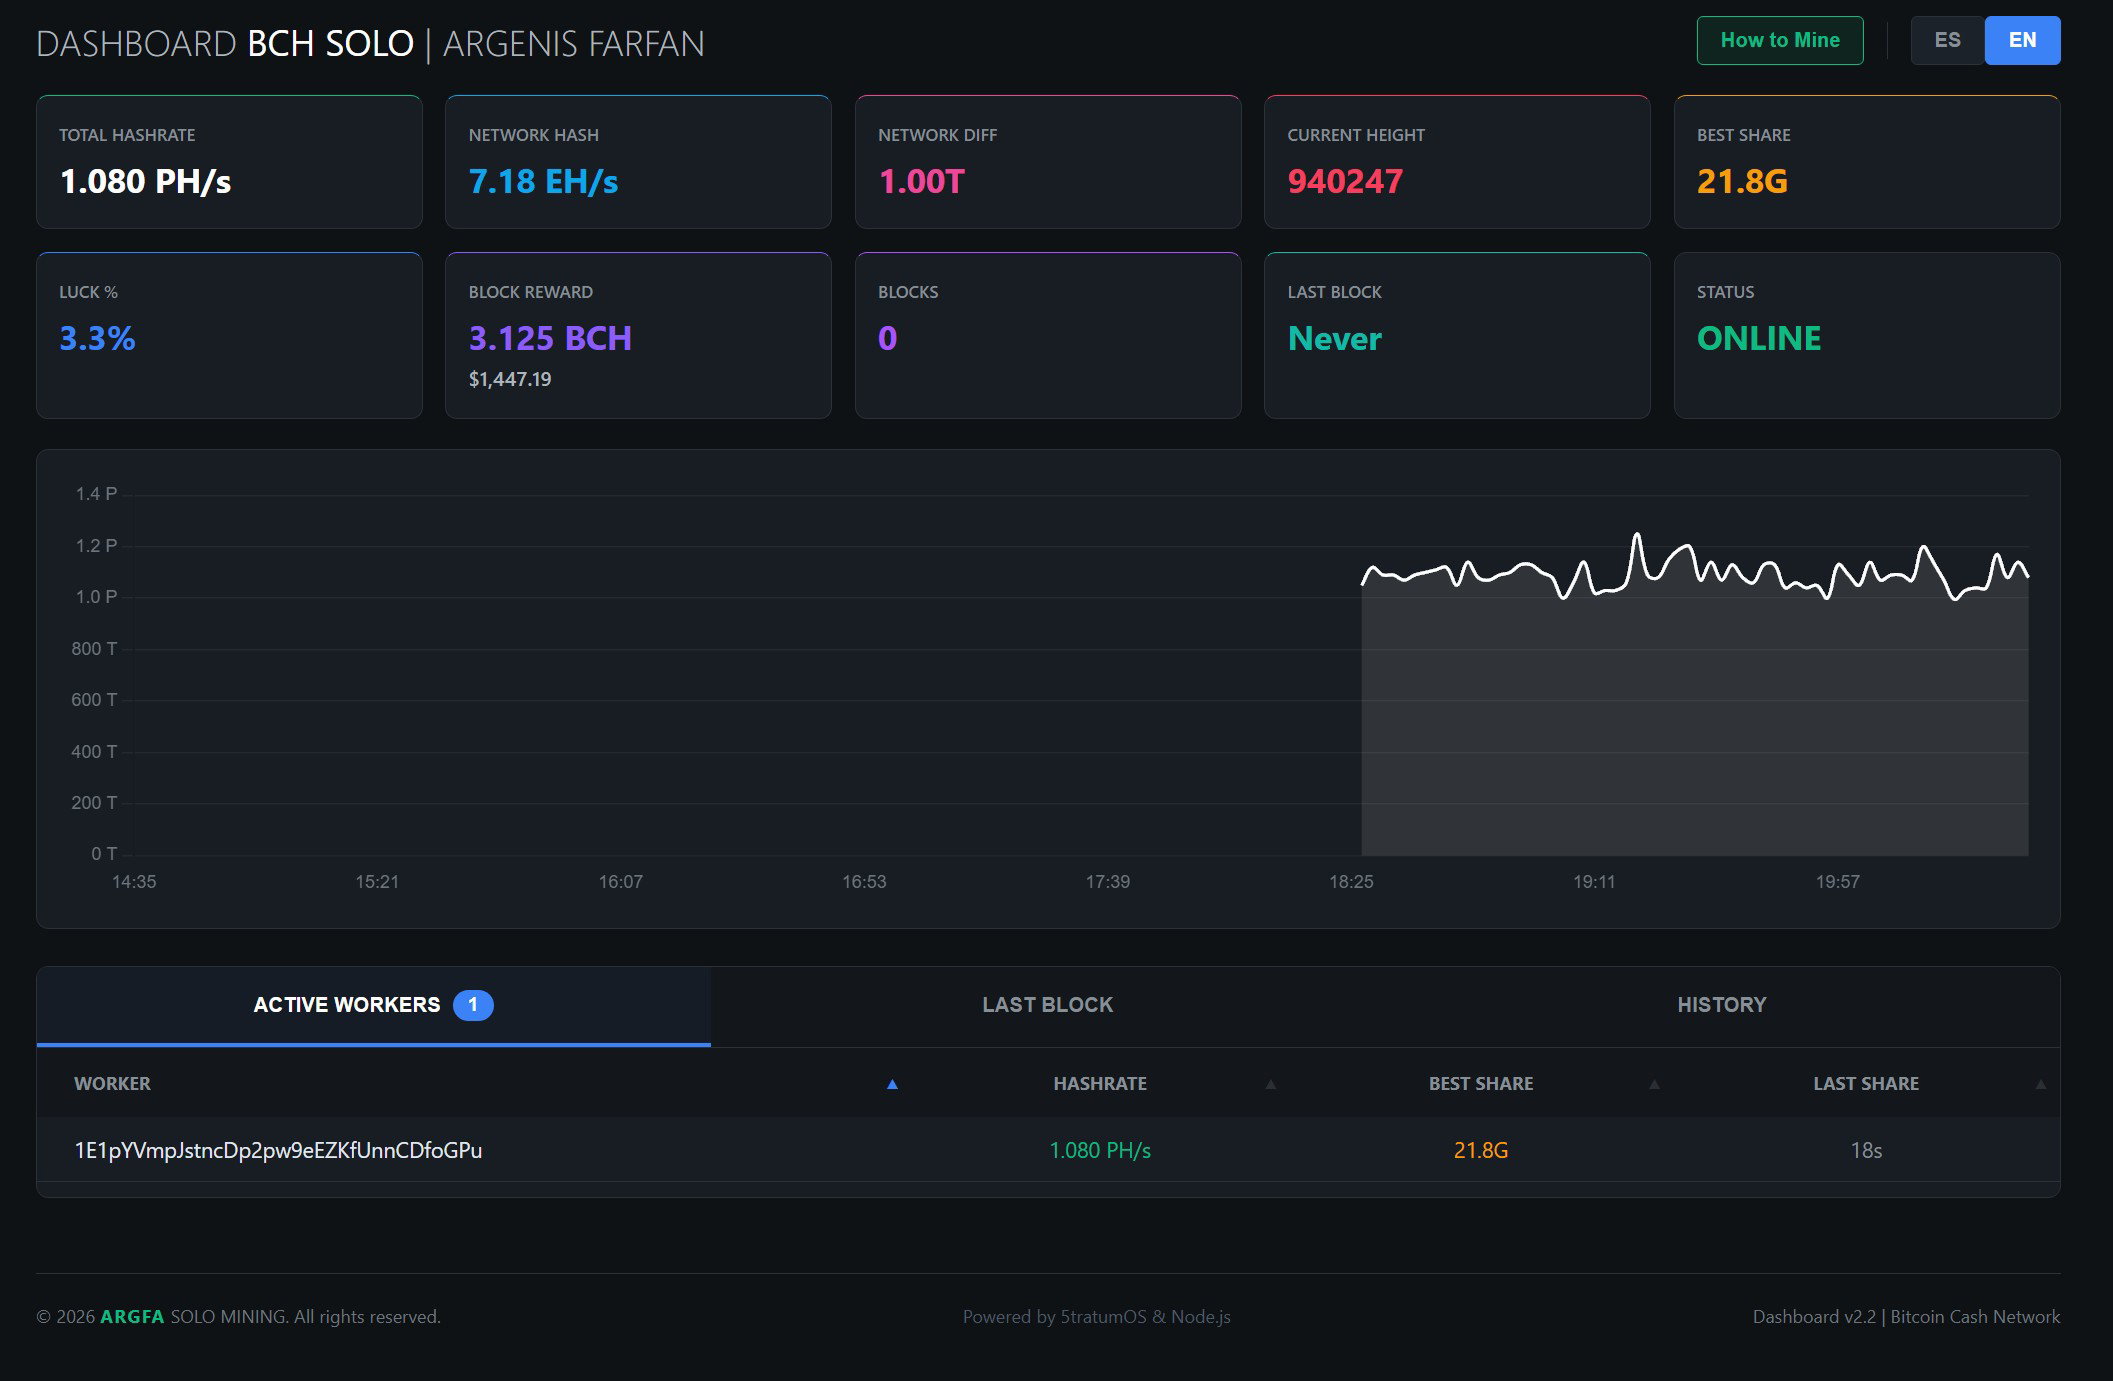This screenshot has width=2113, height=1381.
Task: Click the active workers count badge
Action: coord(473,1005)
